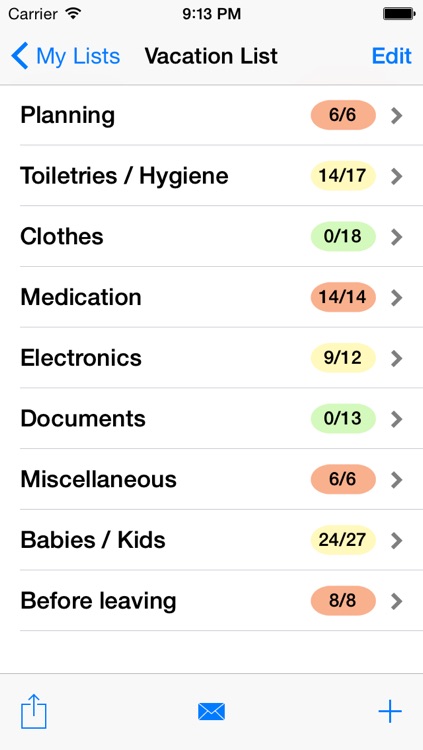Open the Documents list item

coord(212,419)
